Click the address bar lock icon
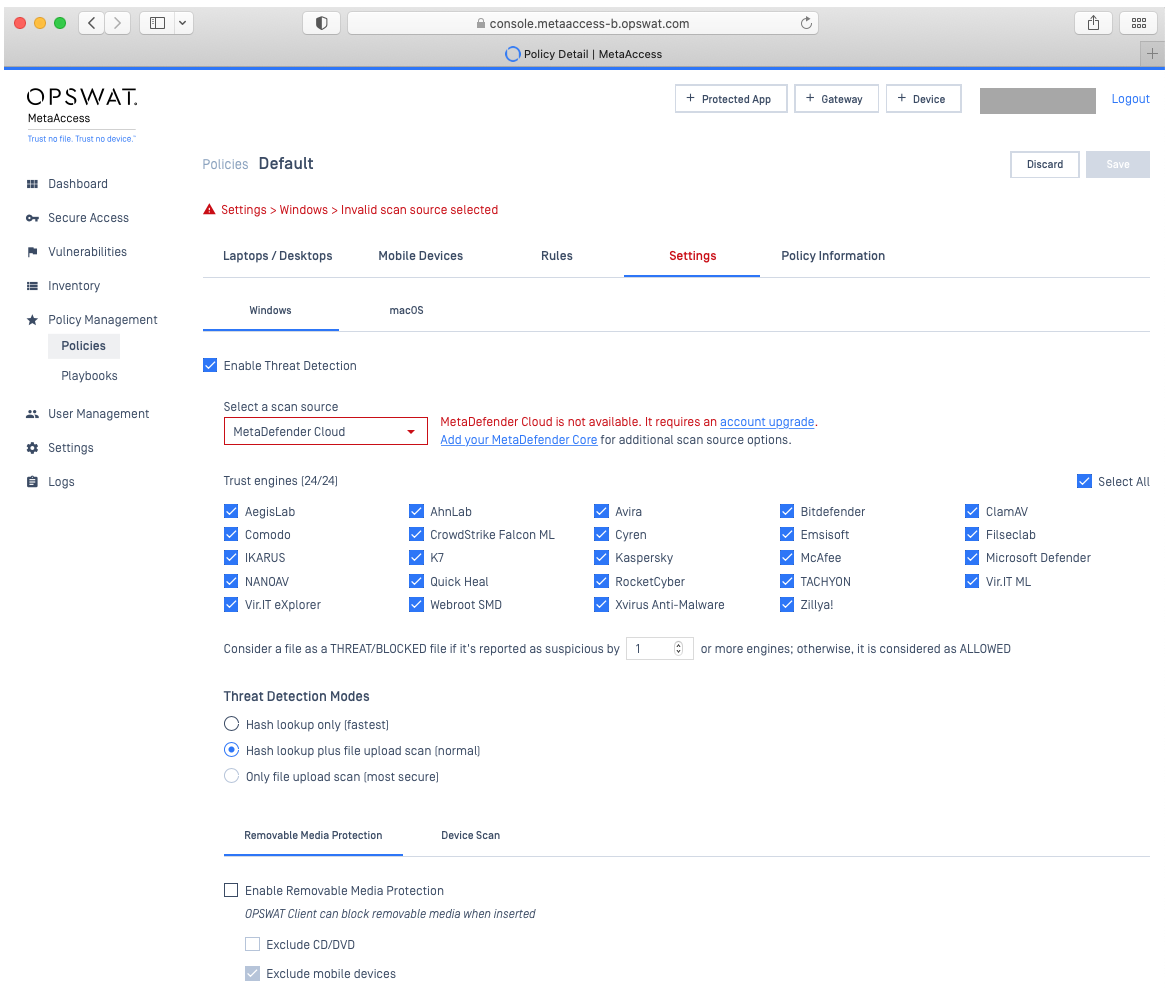1171x991 pixels. [x=481, y=24]
